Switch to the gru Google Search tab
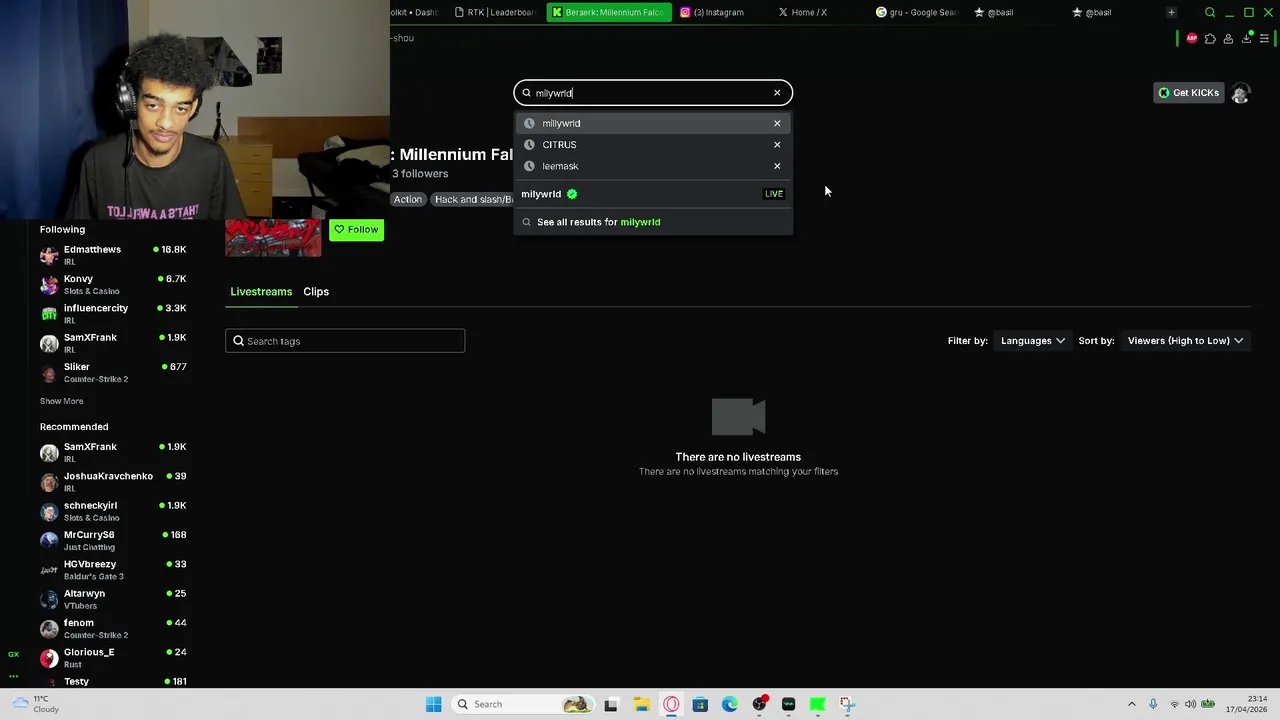The height and width of the screenshot is (720, 1280). pos(917,12)
